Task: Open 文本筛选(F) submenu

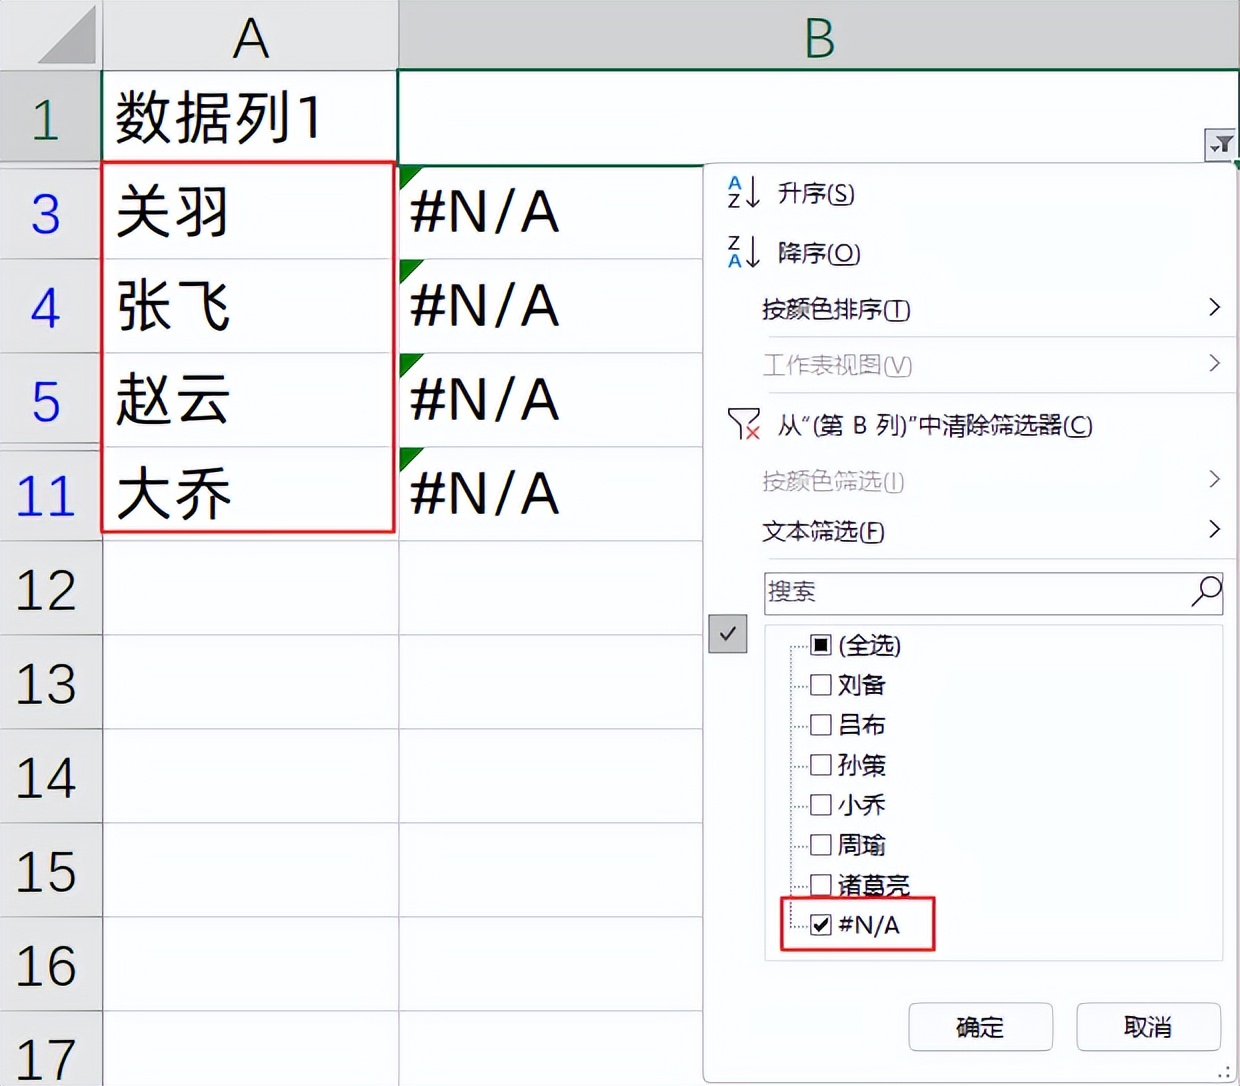Action: click(823, 531)
